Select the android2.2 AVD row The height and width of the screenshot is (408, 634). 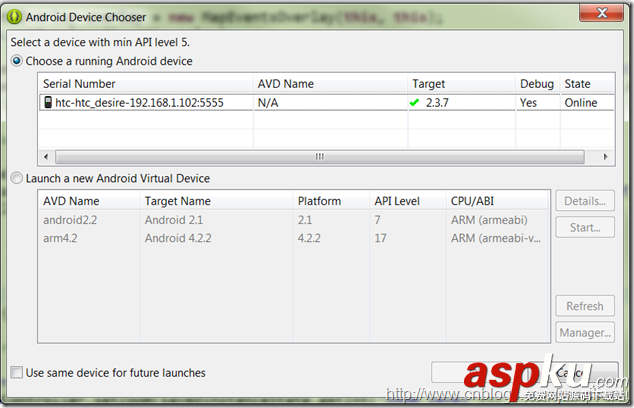(x=294, y=220)
